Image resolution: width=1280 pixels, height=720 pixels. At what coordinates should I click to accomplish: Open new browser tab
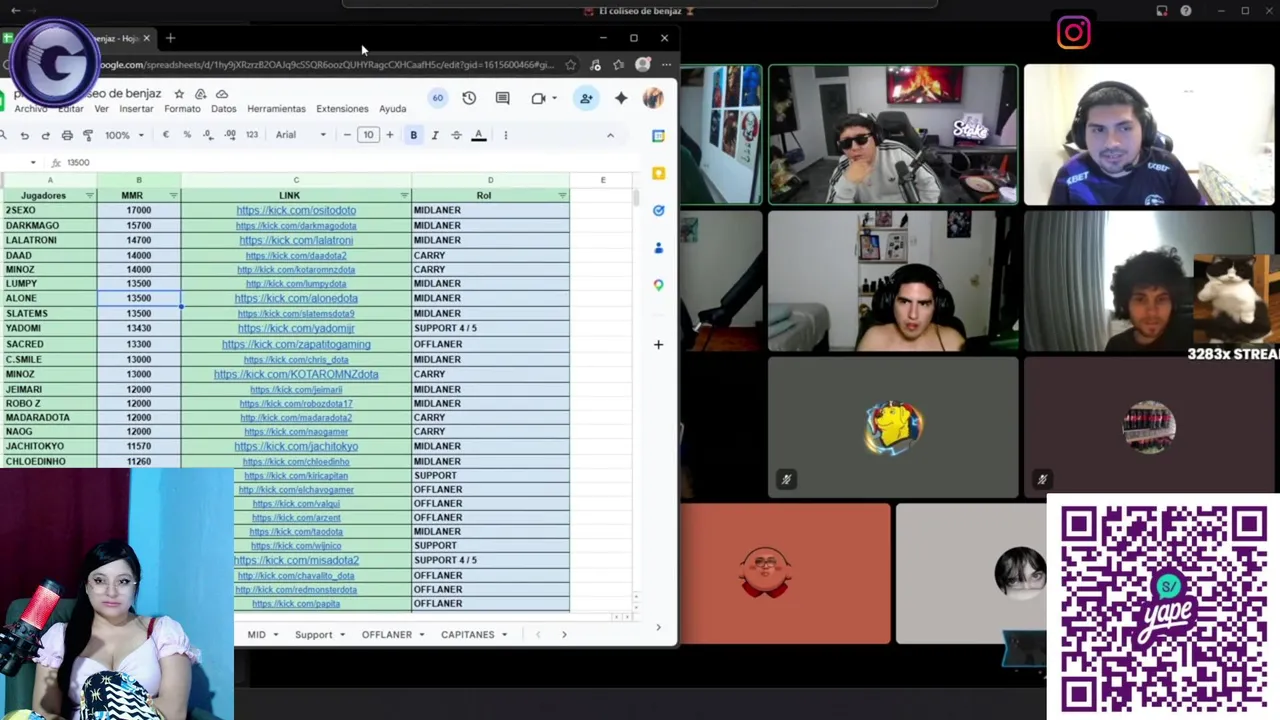pyautogui.click(x=170, y=38)
